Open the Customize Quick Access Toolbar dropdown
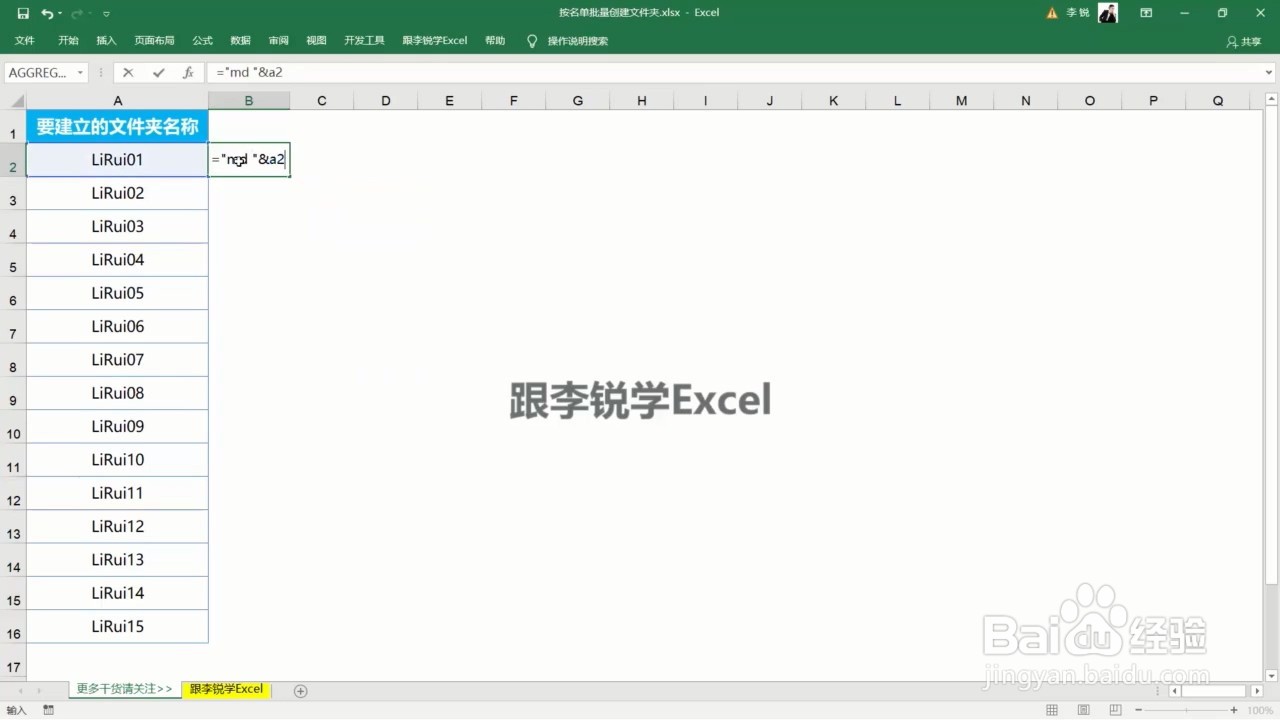The width and height of the screenshot is (1280, 720). [106, 13]
